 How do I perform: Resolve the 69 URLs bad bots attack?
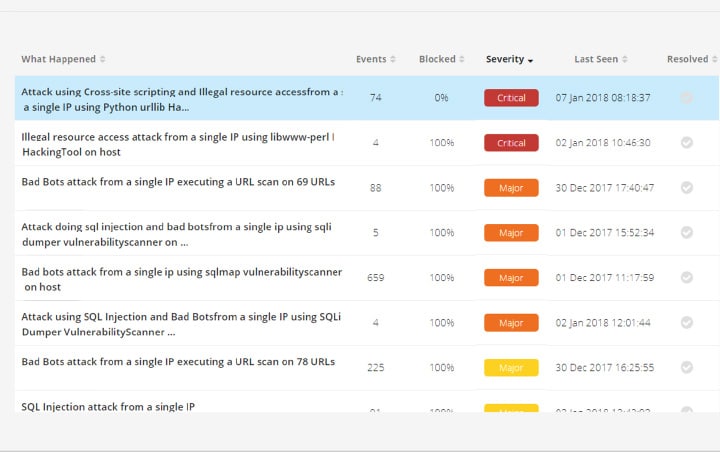point(686,188)
